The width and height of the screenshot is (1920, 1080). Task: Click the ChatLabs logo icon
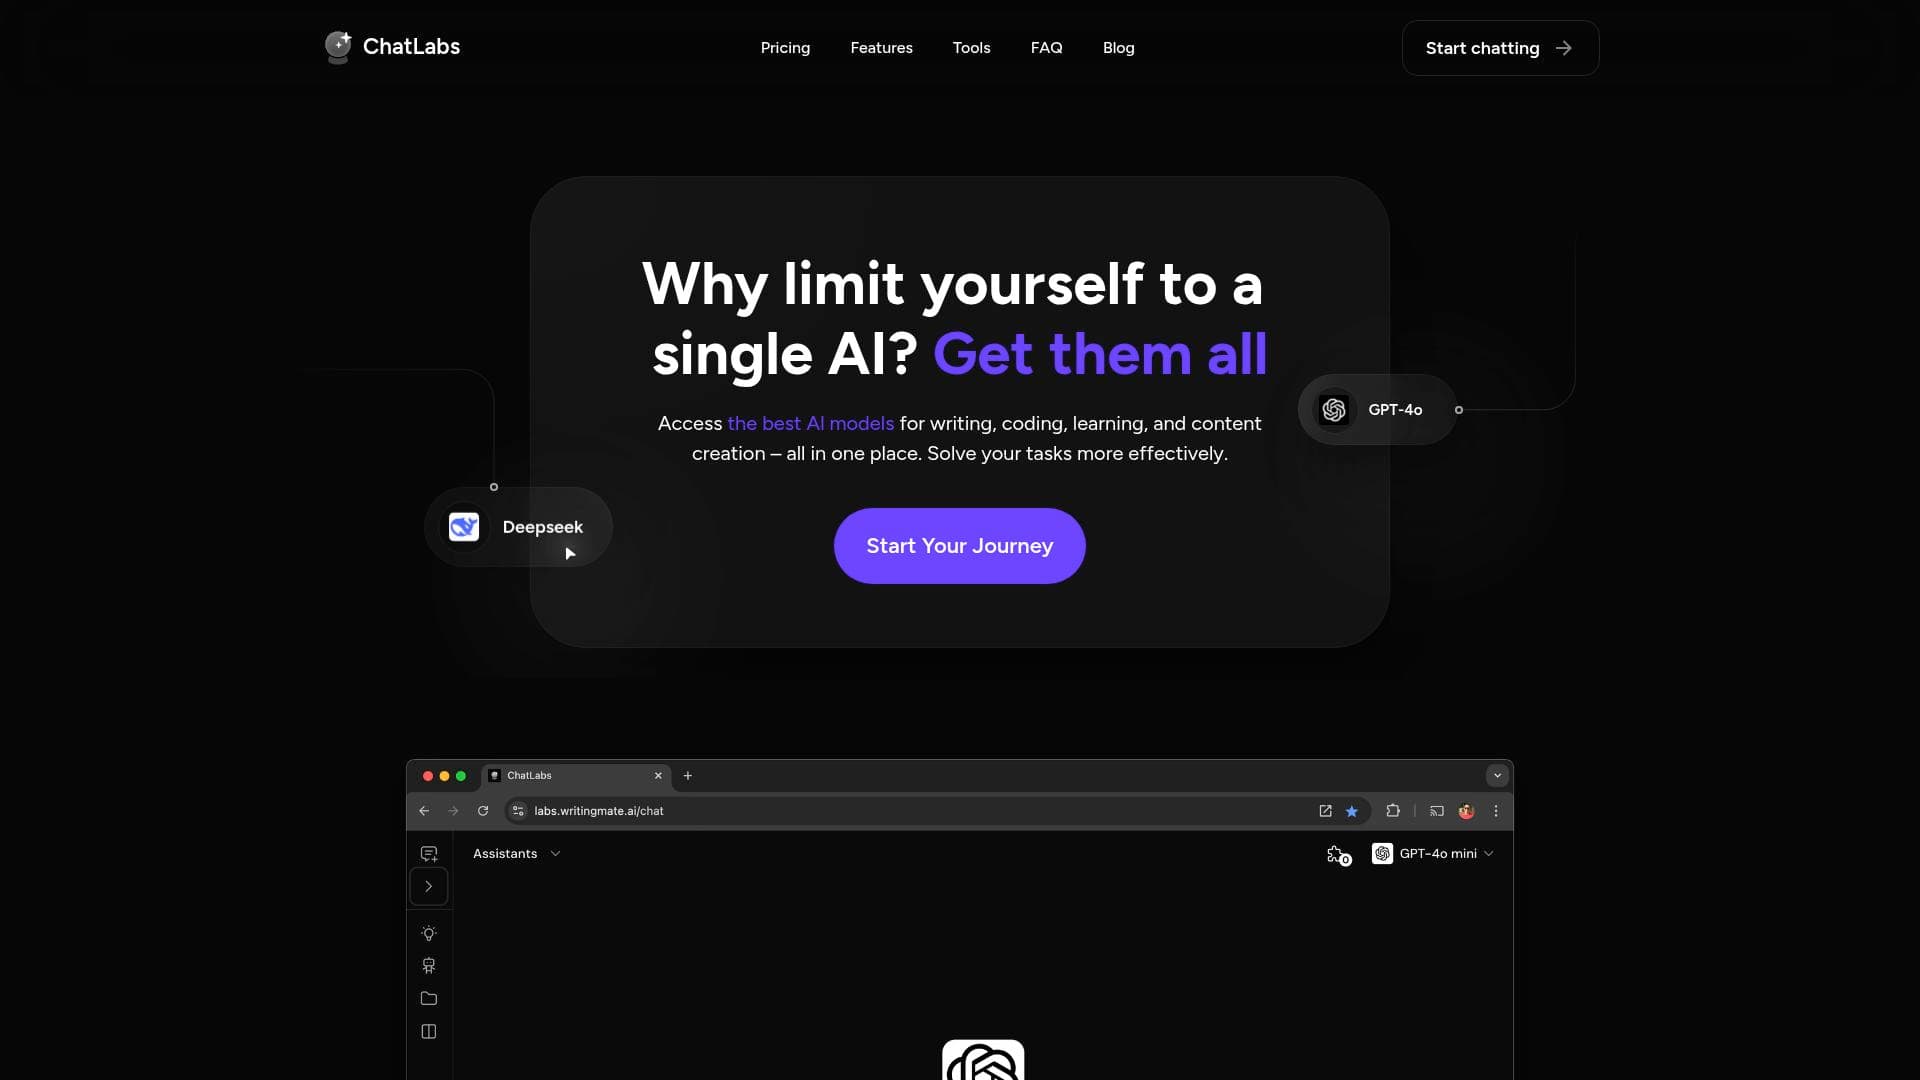pyautogui.click(x=338, y=47)
